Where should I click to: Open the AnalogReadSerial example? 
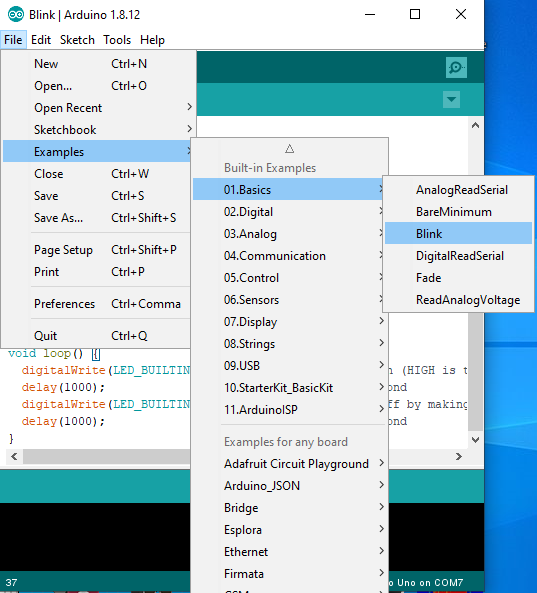click(x=458, y=189)
